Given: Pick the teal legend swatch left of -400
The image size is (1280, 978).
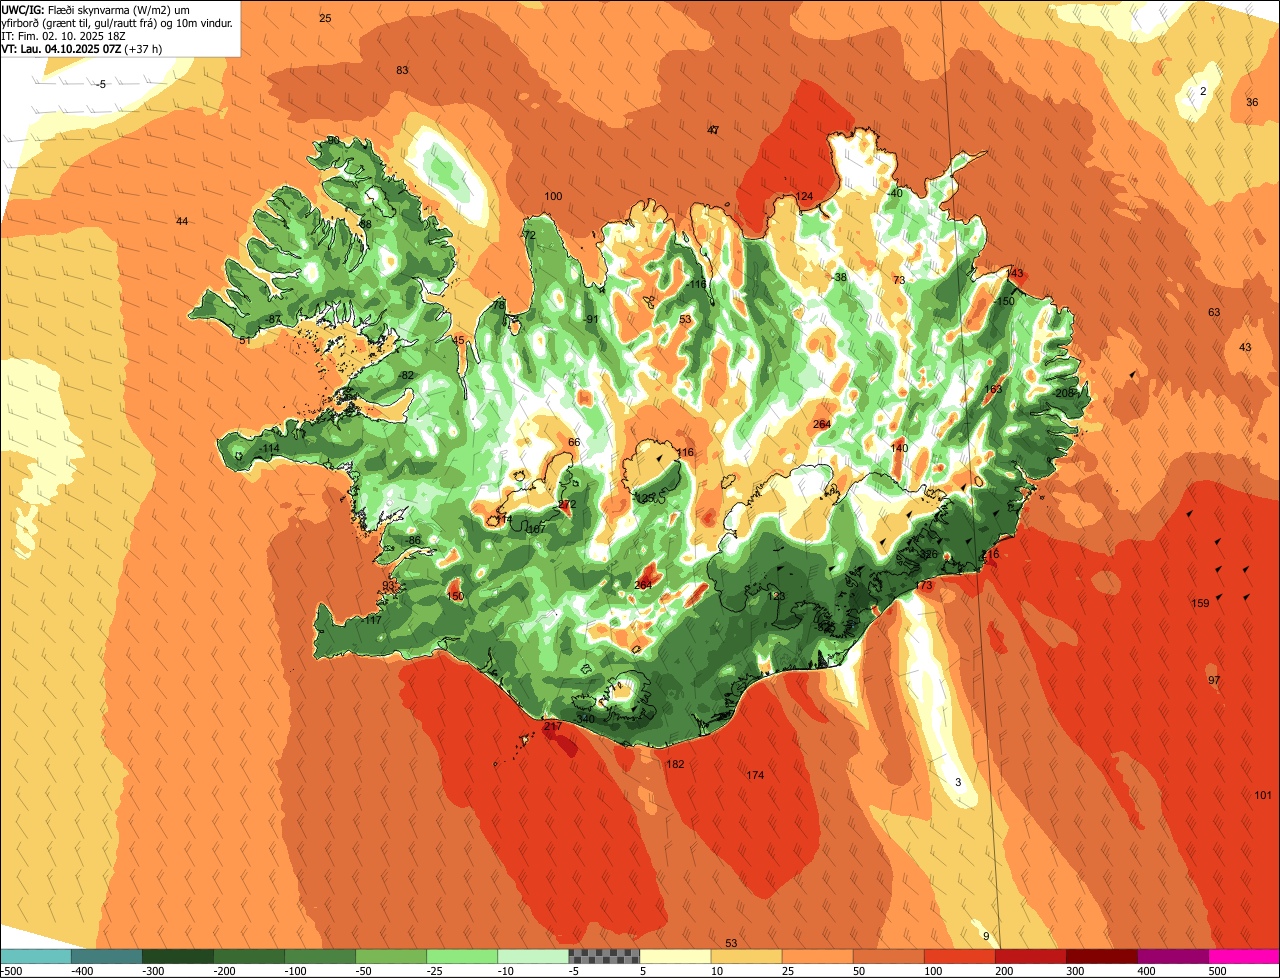Looking at the screenshot, I should coord(35,956).
